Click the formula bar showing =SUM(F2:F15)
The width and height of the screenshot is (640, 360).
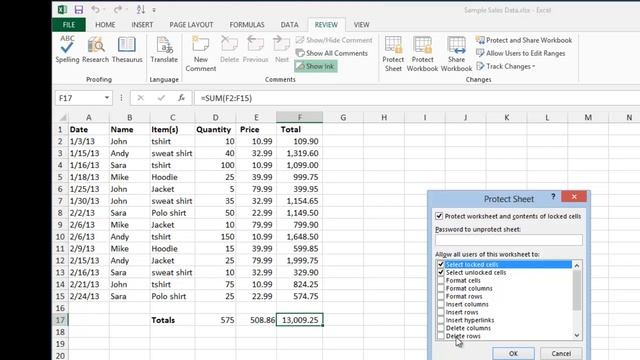click(x=417, y=98)
